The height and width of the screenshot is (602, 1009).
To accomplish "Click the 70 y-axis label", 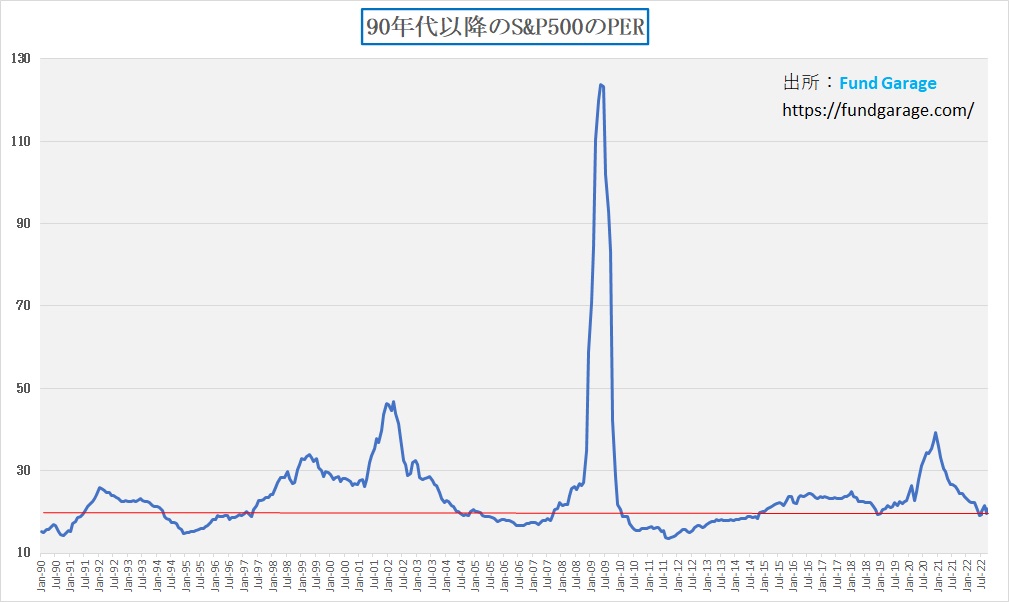I will click(x=23, y=306).
